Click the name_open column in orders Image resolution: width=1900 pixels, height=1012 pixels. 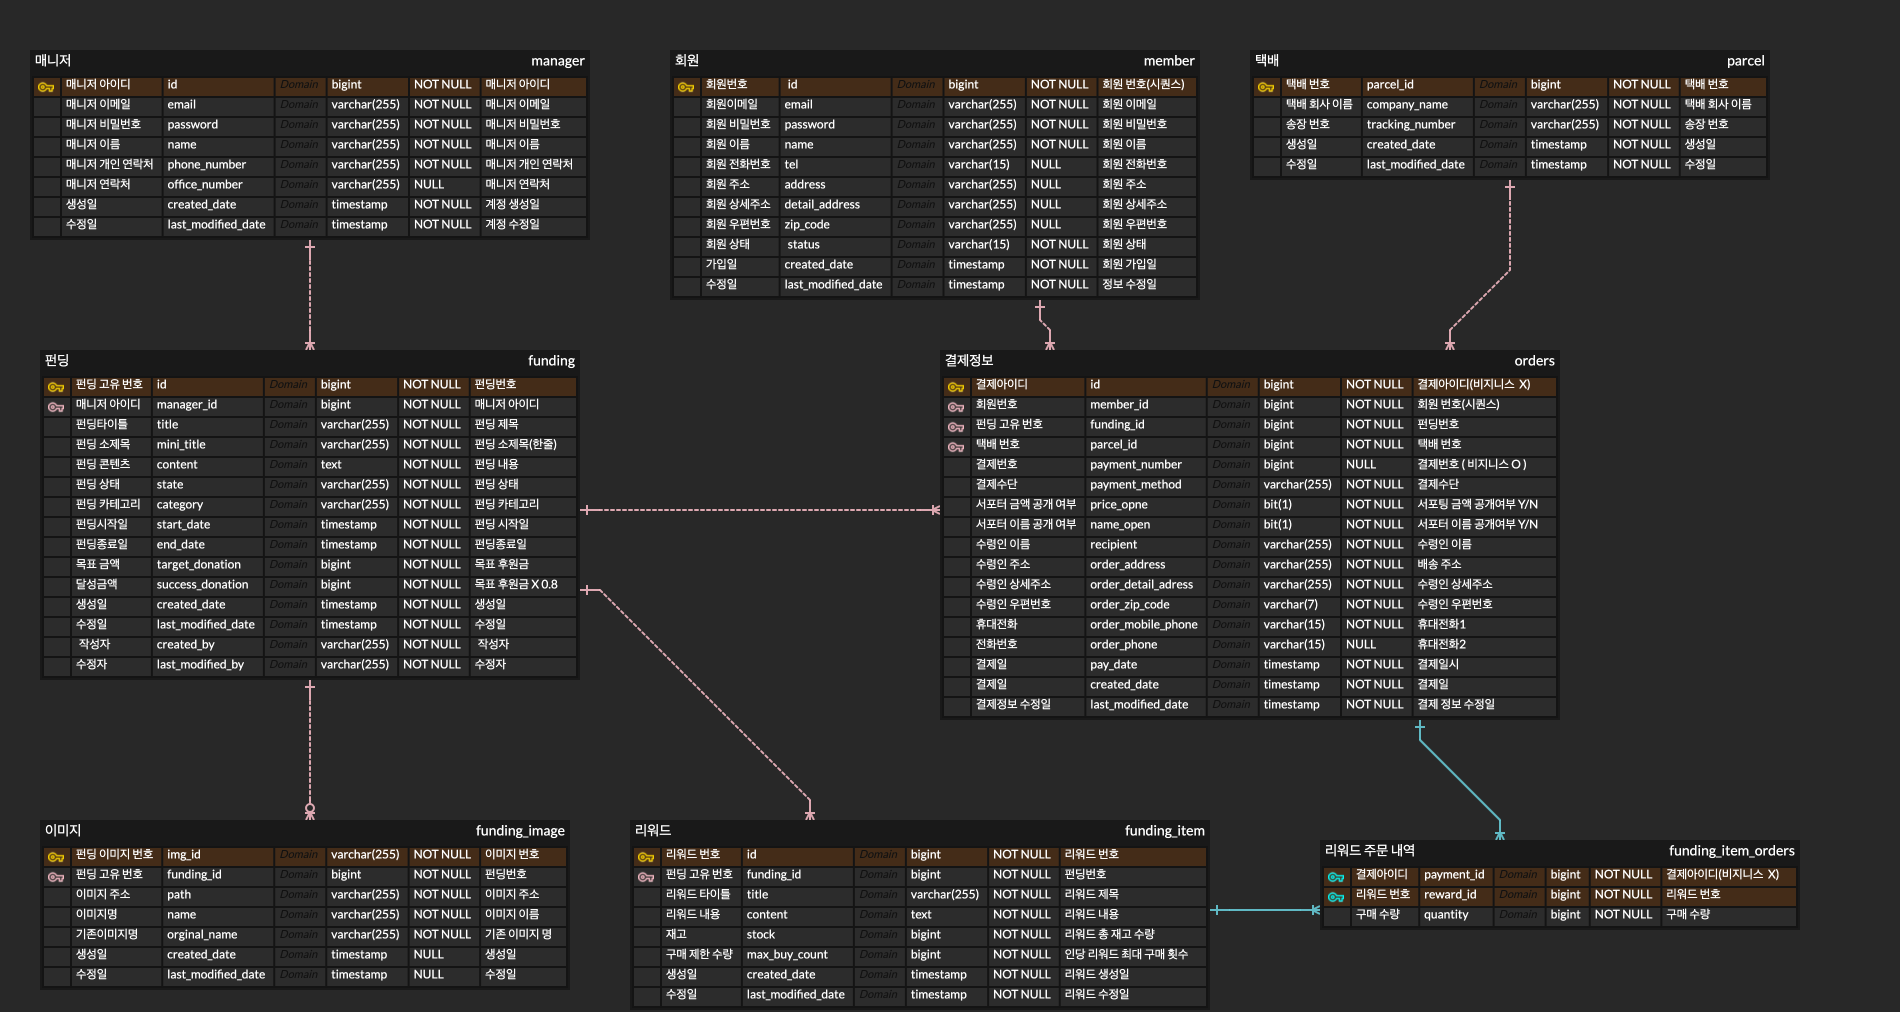pyautogui.click(x=1120, y=525)
